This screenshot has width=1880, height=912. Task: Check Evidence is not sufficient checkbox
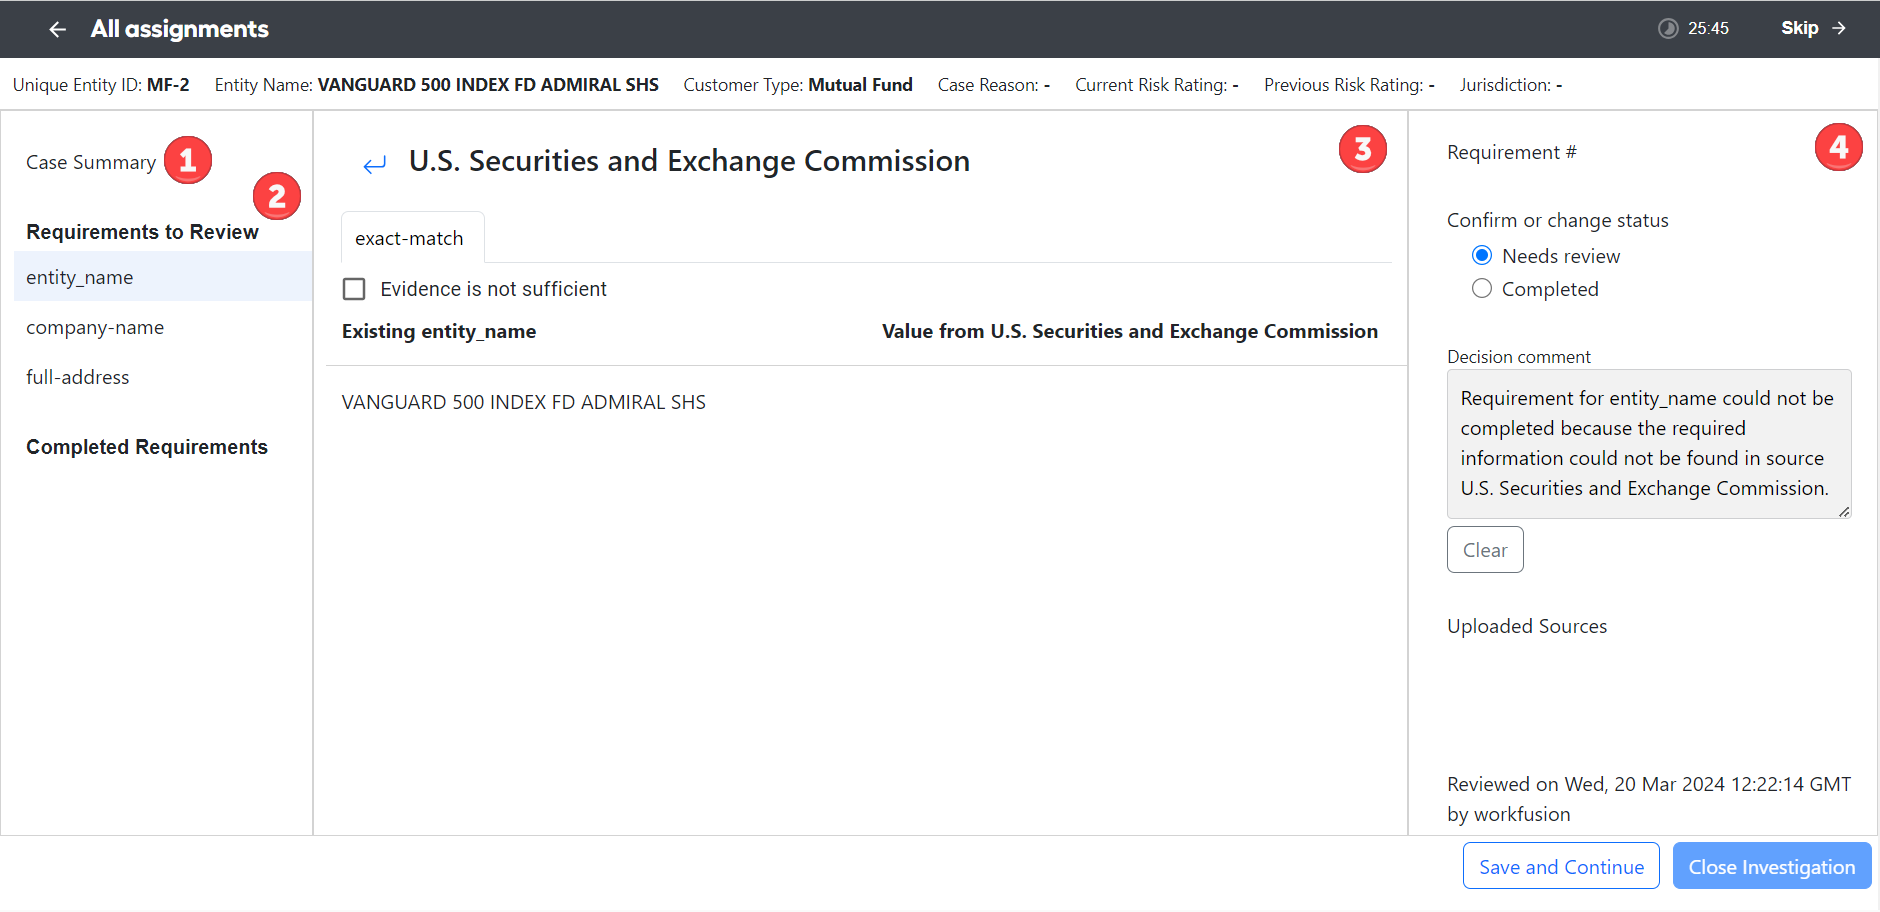[354, 289]
